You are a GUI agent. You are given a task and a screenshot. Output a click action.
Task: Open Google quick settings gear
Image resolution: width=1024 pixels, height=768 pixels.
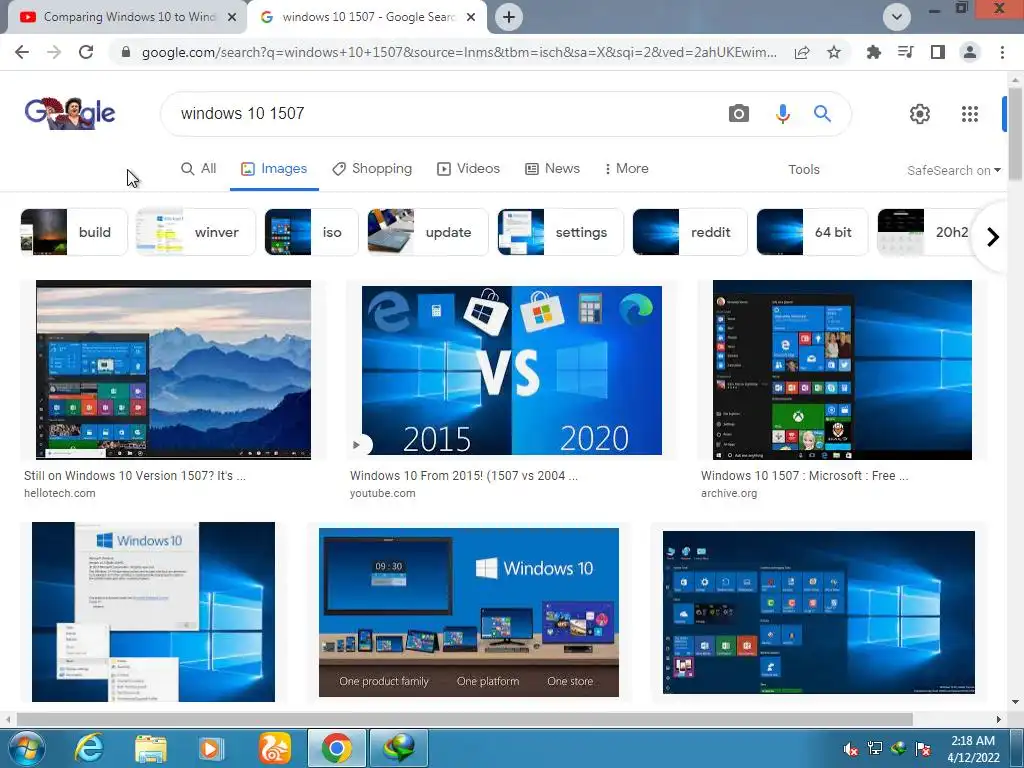[x=920, y=114]
